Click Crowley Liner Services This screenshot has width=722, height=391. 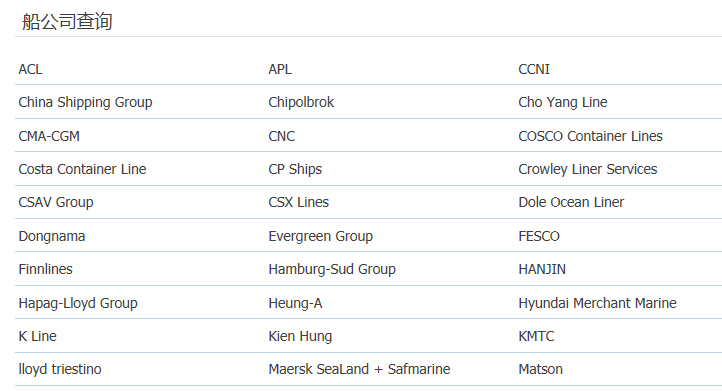[588, 169]
